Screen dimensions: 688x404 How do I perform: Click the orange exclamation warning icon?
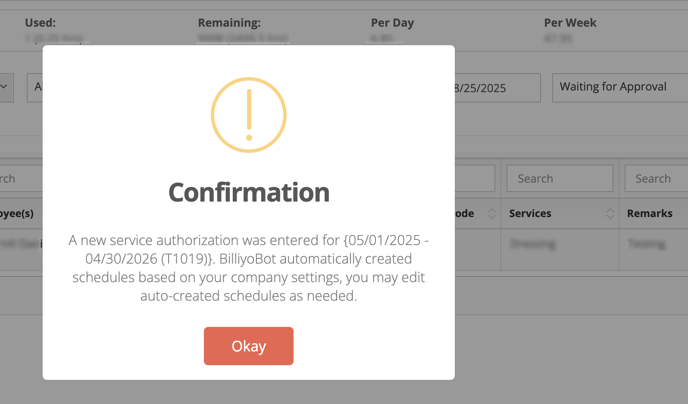point(248,116)
